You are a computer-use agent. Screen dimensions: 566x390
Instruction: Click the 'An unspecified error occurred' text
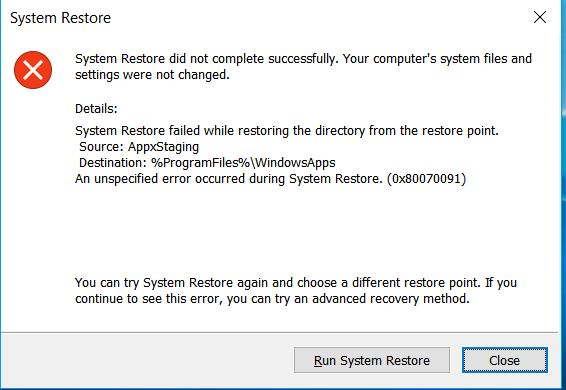228,179
